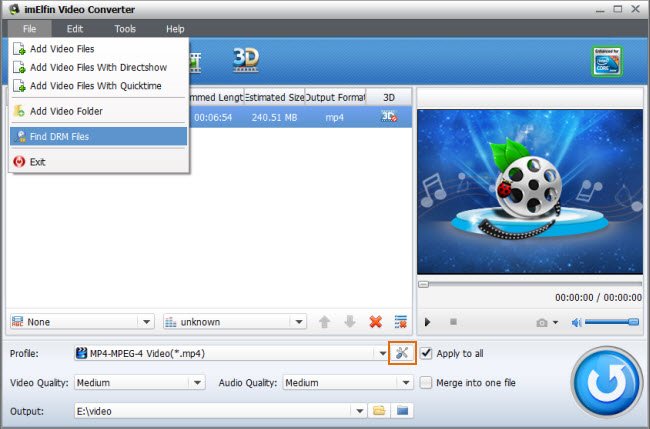Click the 3D column header
This screenshot has width=650, height=429.
pos(389,97)
